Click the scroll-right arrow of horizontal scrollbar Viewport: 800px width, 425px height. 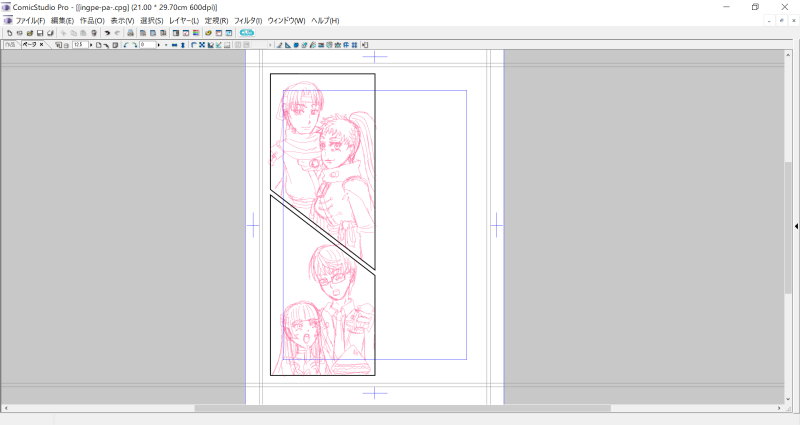point(779,408)
